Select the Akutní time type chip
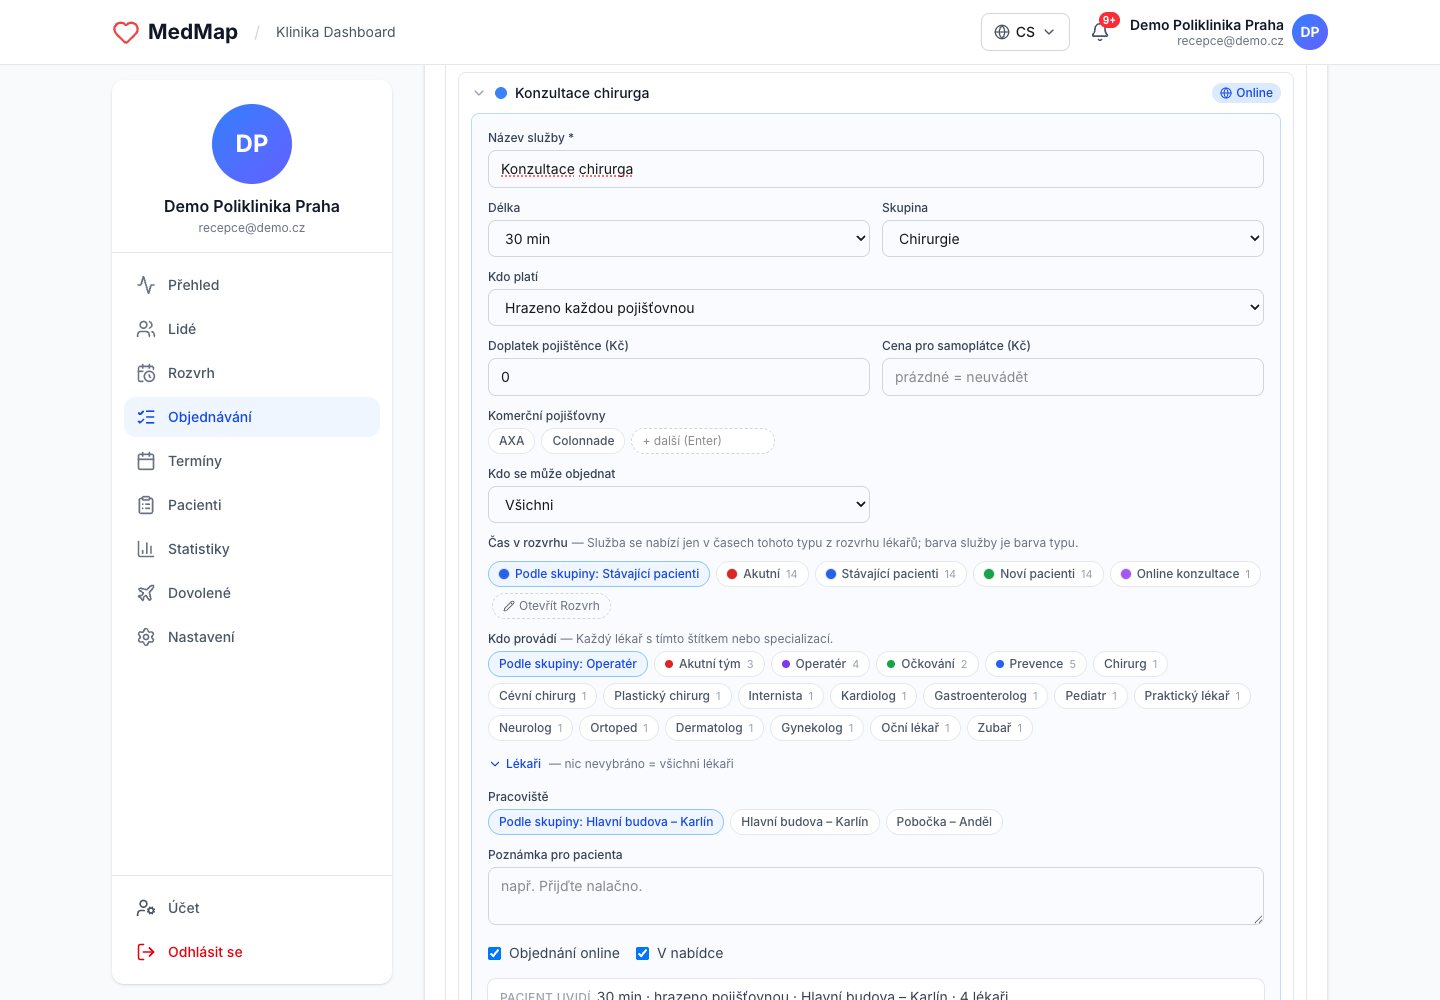 762,574
